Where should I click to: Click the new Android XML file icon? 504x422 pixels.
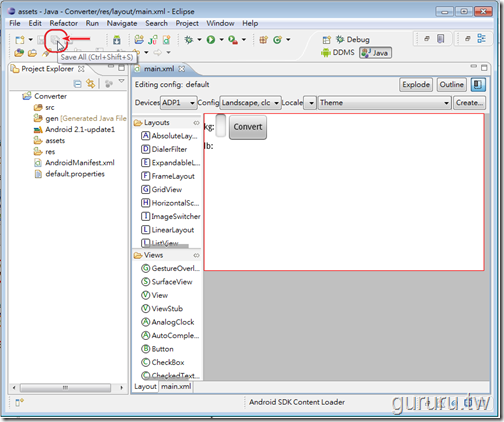click(x=166, y=40)
